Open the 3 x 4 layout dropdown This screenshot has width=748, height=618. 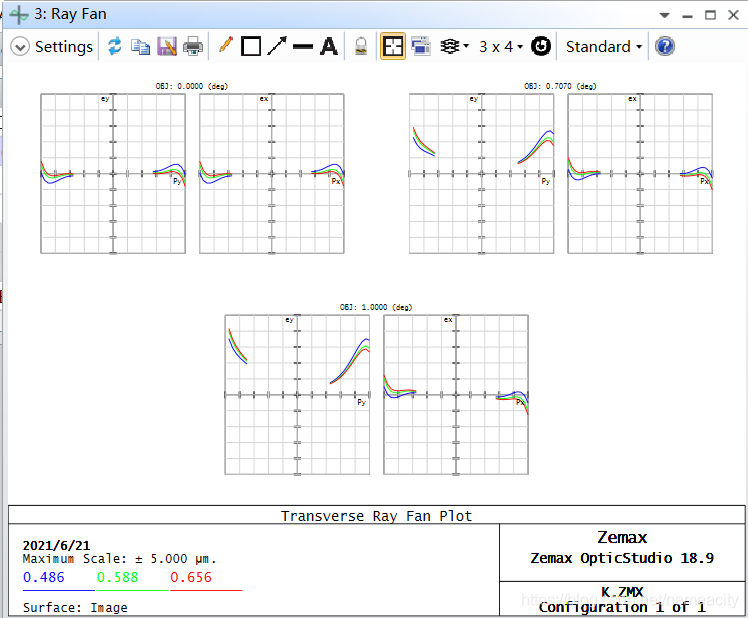click(x=501, y=47)
